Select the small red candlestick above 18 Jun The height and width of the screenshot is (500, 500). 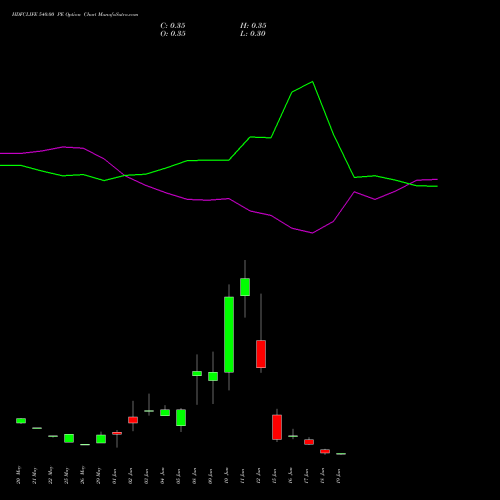click(325, 451)
